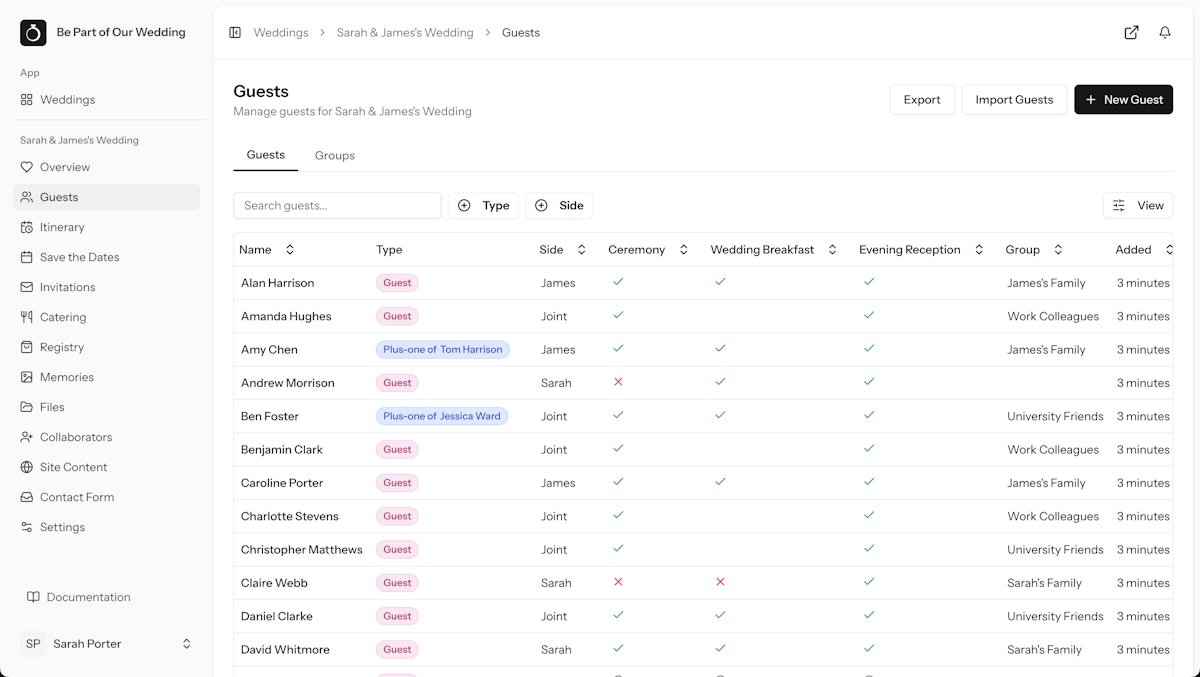The width and height of the screenshot is (1200, 677).
Task: Open the Amanda Hughes guest row
Action: point(703,316)
